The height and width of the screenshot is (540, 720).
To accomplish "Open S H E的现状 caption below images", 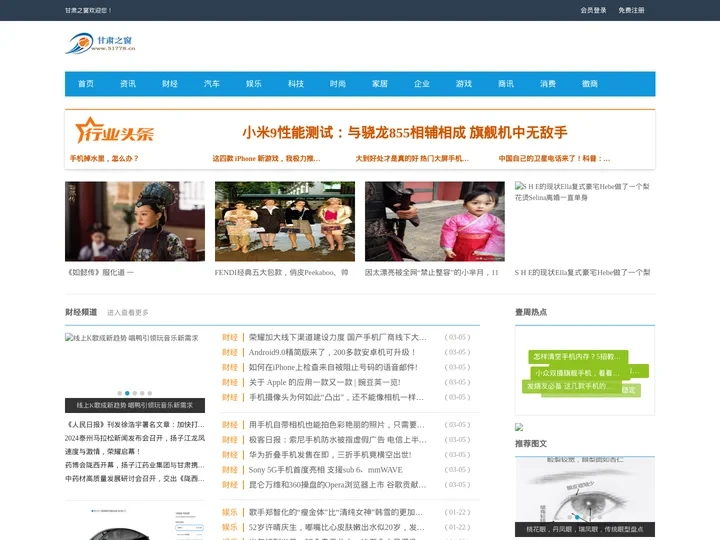I will [x=582, y=272].
